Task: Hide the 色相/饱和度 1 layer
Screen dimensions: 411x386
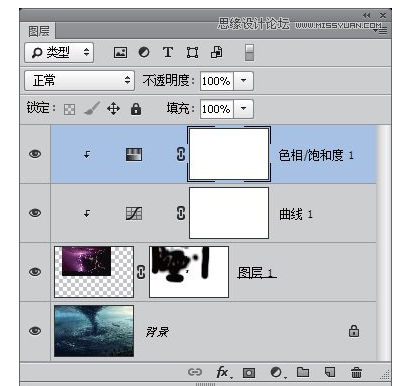Action: click(35, 154)
